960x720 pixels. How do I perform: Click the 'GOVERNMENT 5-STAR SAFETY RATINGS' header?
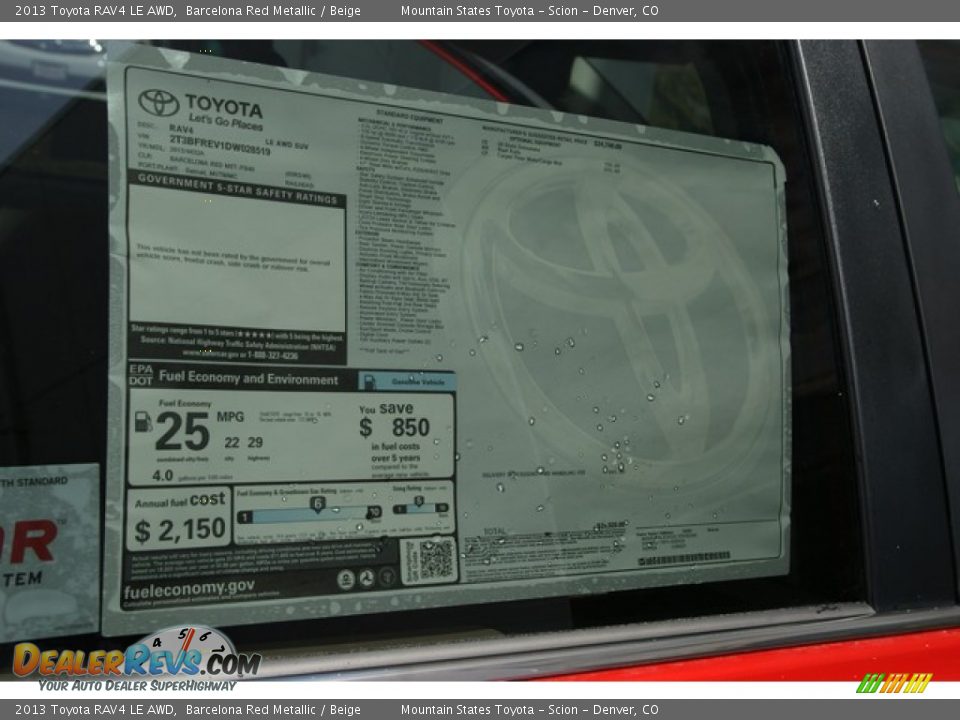[x=238, y=189]
